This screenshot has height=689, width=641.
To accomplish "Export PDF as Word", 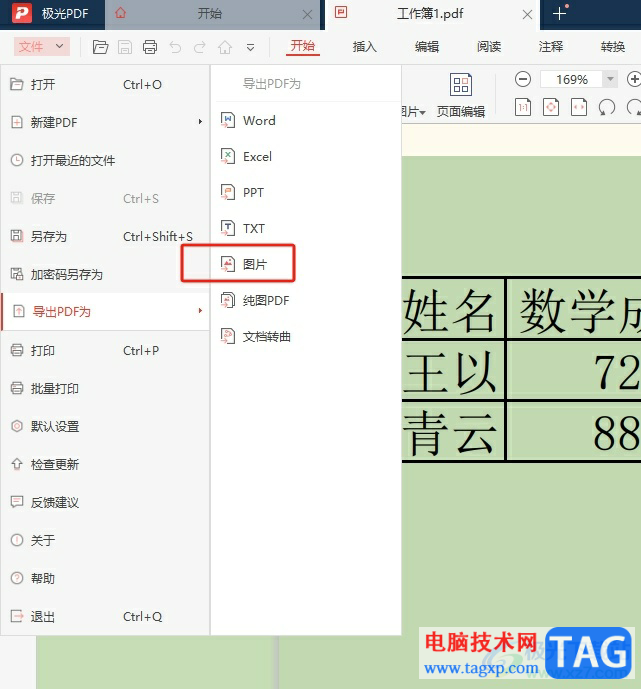I will click(306, 120).
